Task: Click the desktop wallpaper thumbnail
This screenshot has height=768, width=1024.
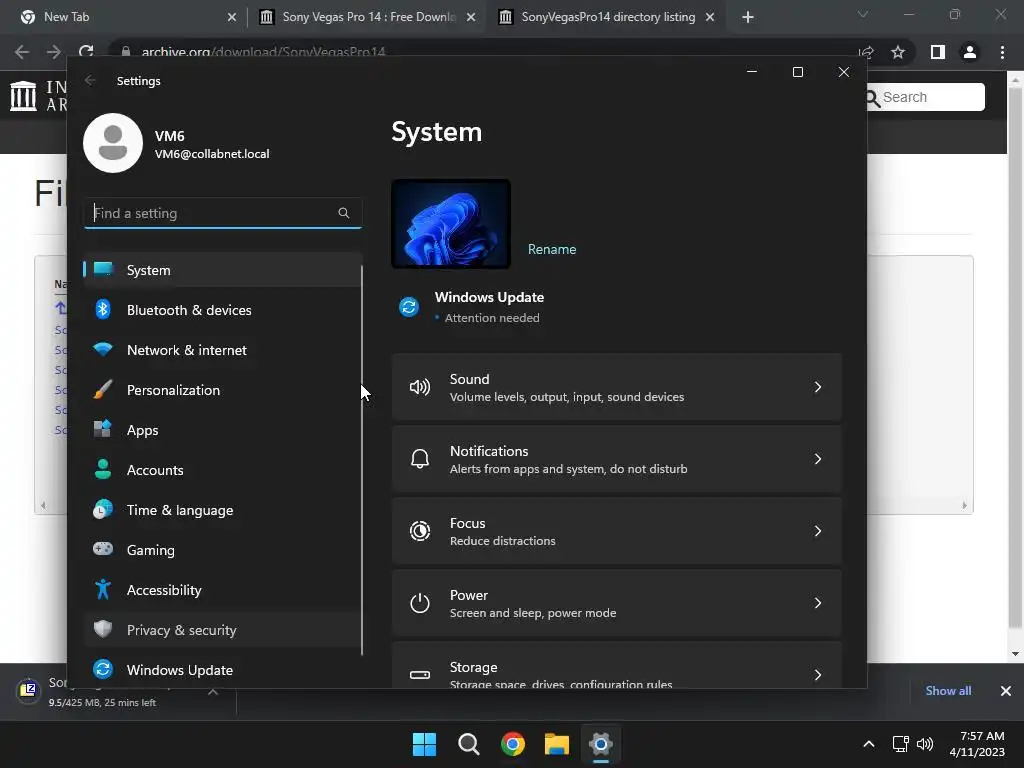Action: point(451,224)
